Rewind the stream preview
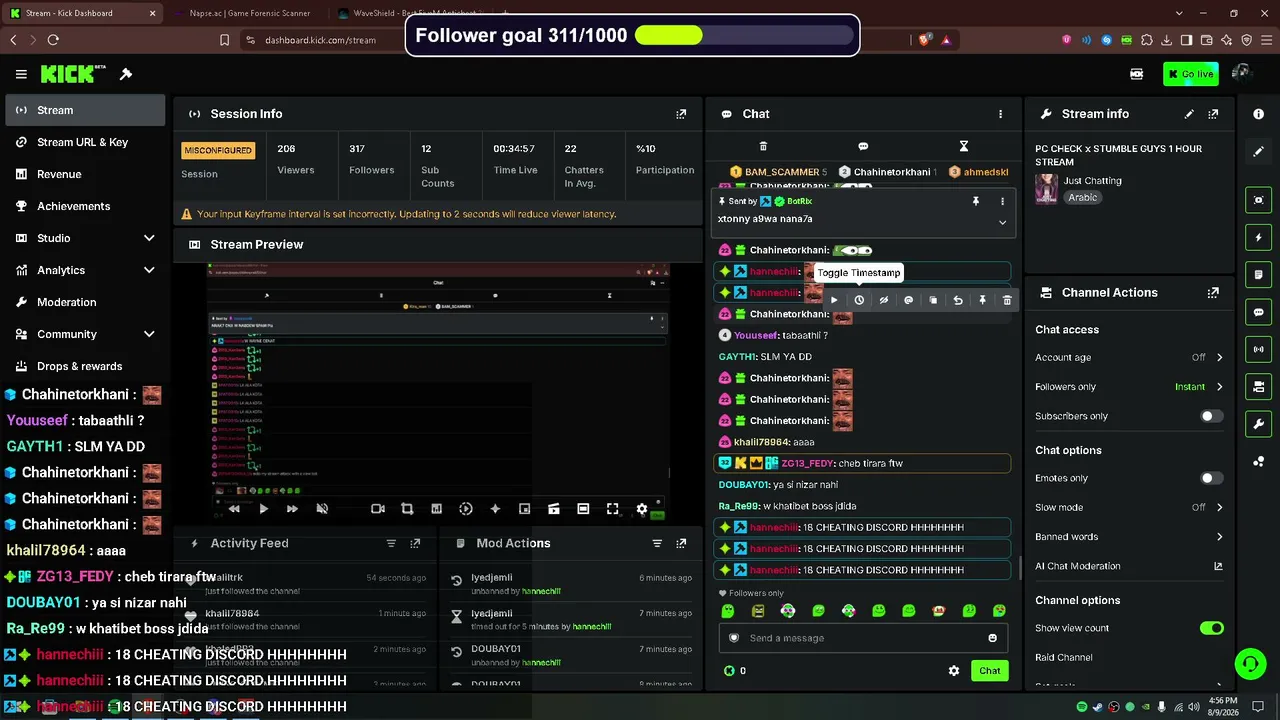 [234, 509]
